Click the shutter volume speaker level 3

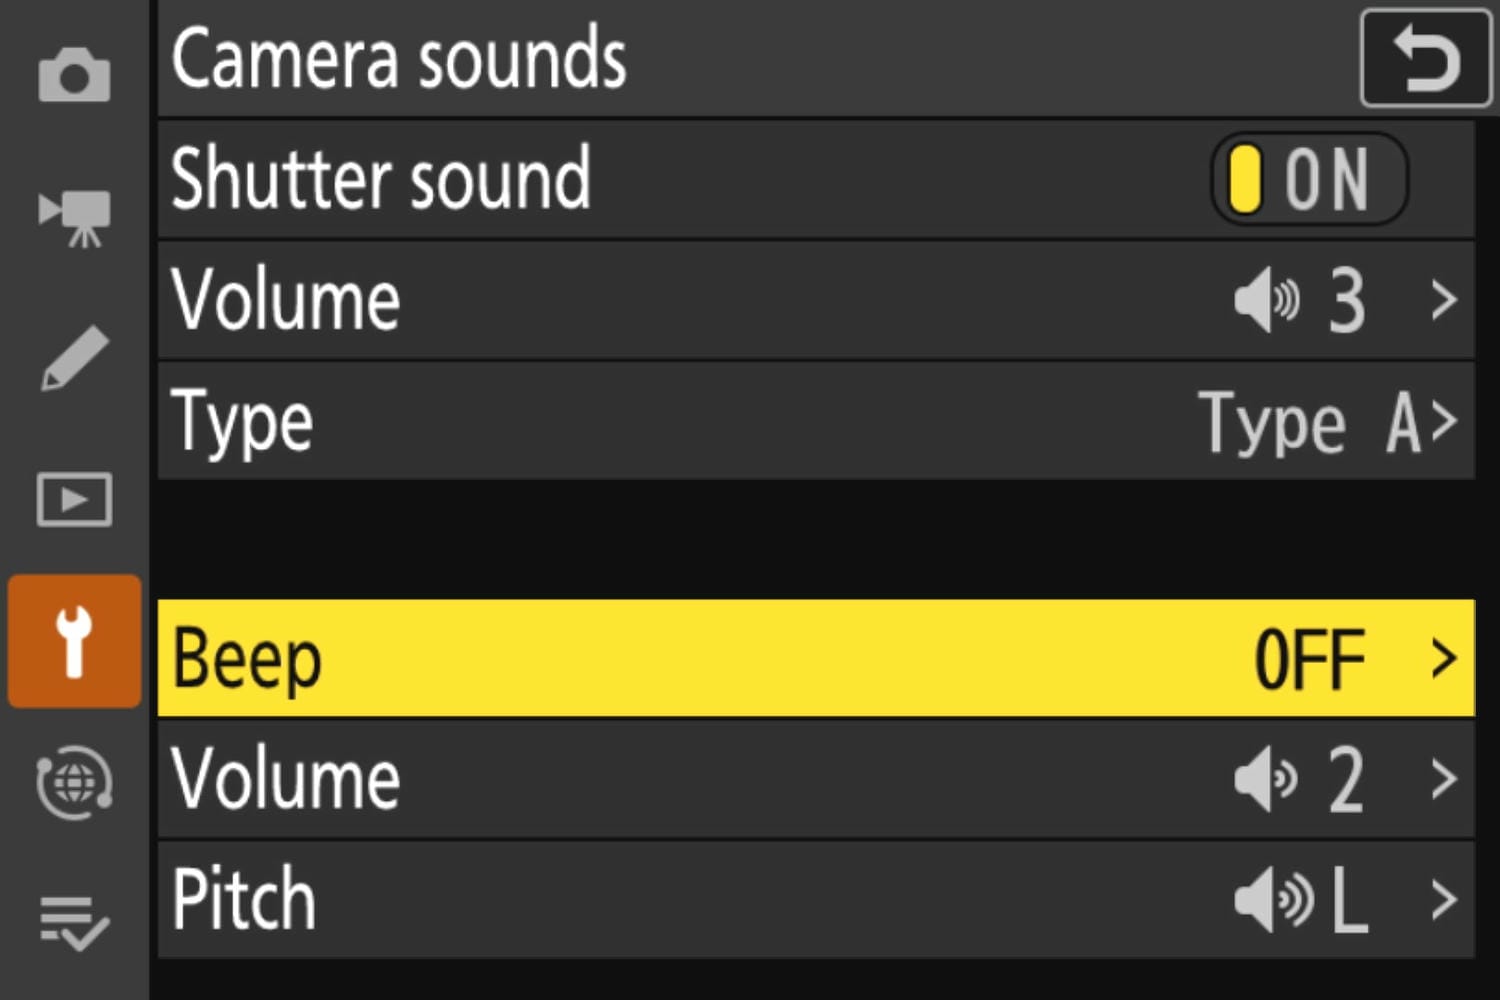click(1300, 300)
